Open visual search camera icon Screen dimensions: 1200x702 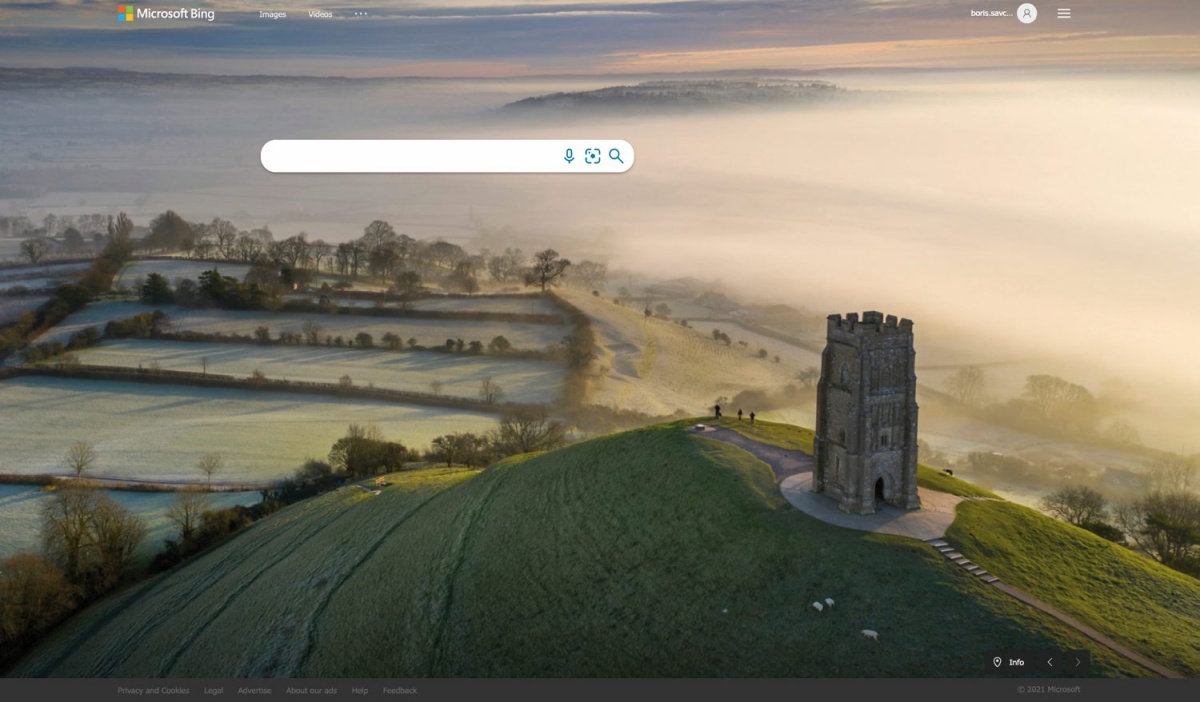click(593, 156)
